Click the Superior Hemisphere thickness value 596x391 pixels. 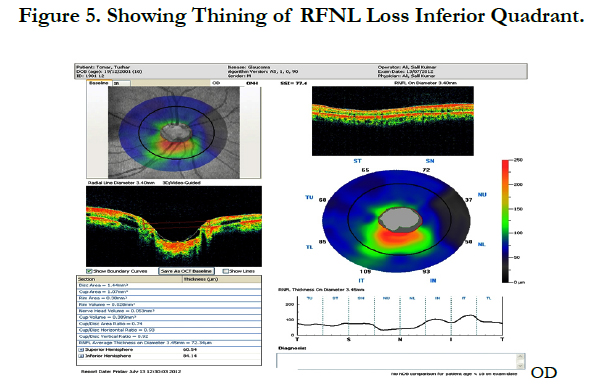point(189,350)
